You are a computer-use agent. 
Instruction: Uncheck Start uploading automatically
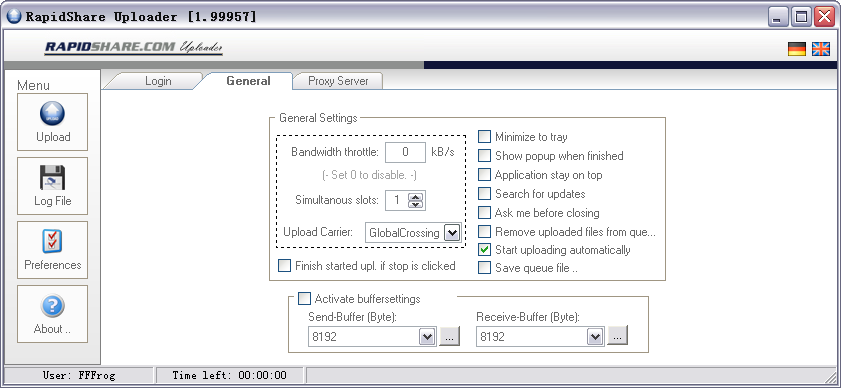484,250
